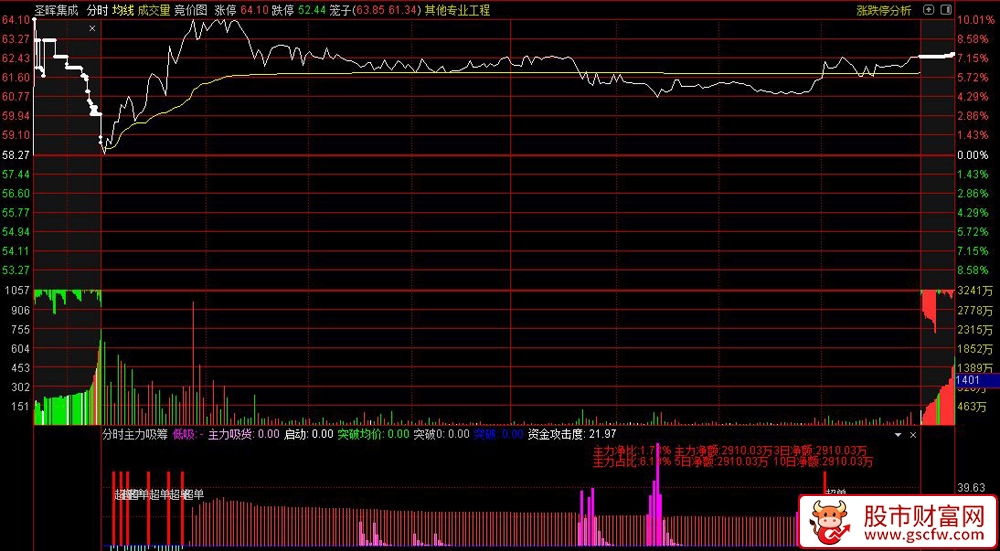Toggle the side panel layout icon at top right

pyautogui.click(x=946, y=10)
